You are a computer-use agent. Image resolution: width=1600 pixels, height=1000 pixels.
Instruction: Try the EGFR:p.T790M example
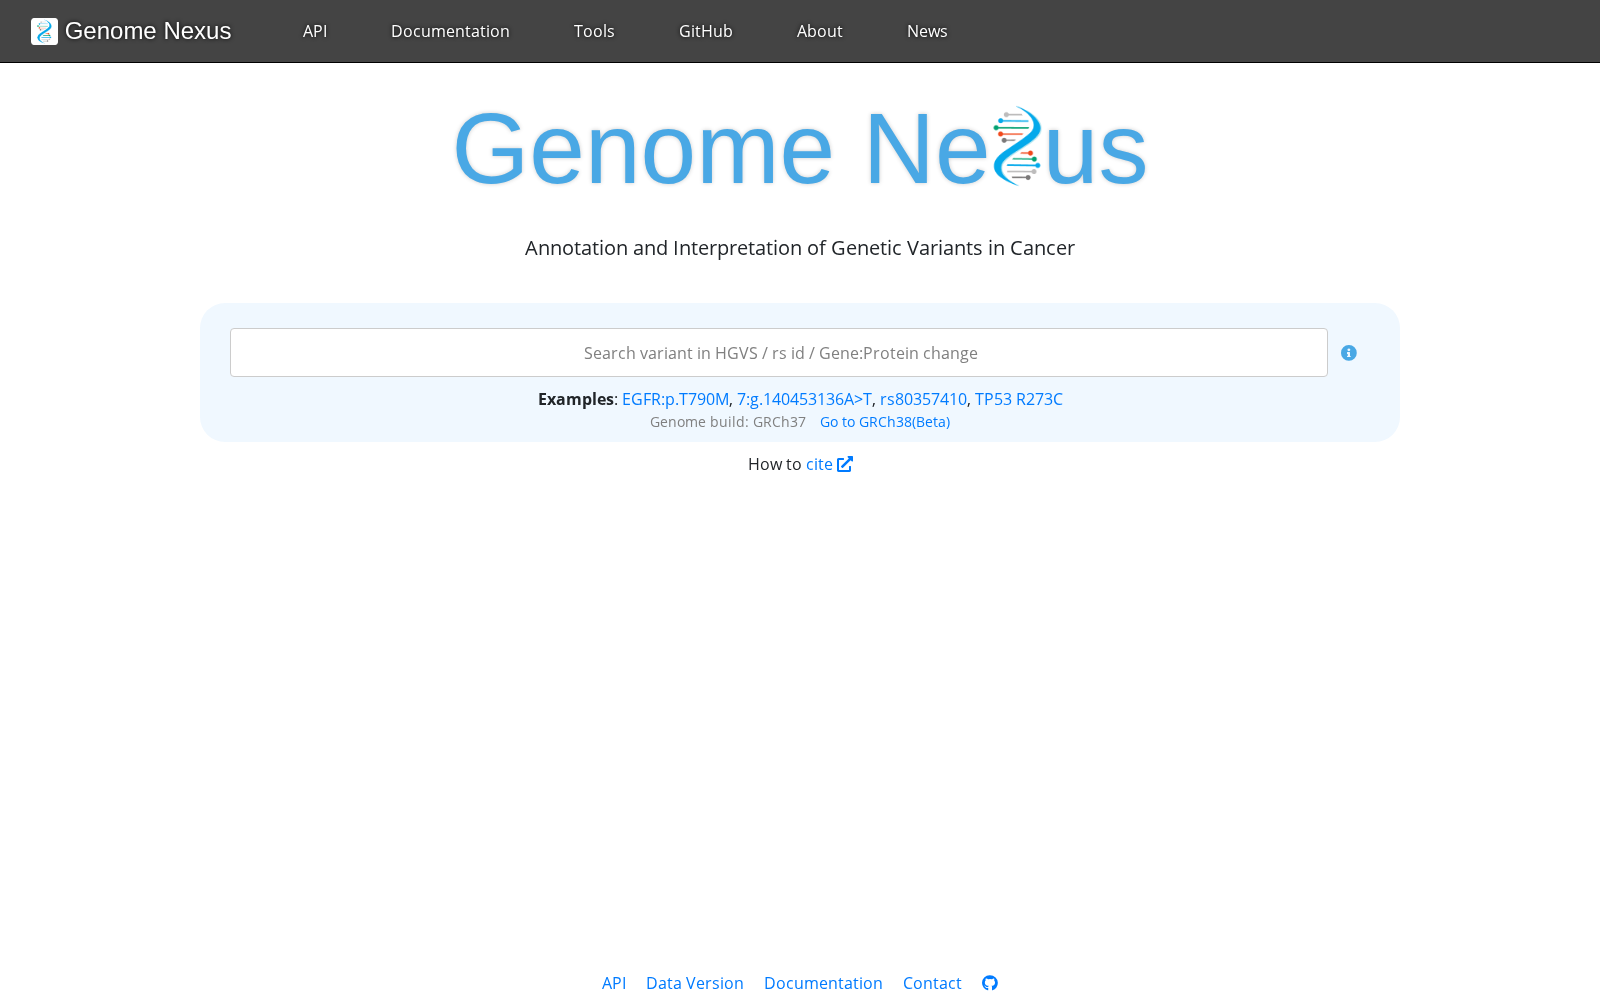[x=675, y=399]
